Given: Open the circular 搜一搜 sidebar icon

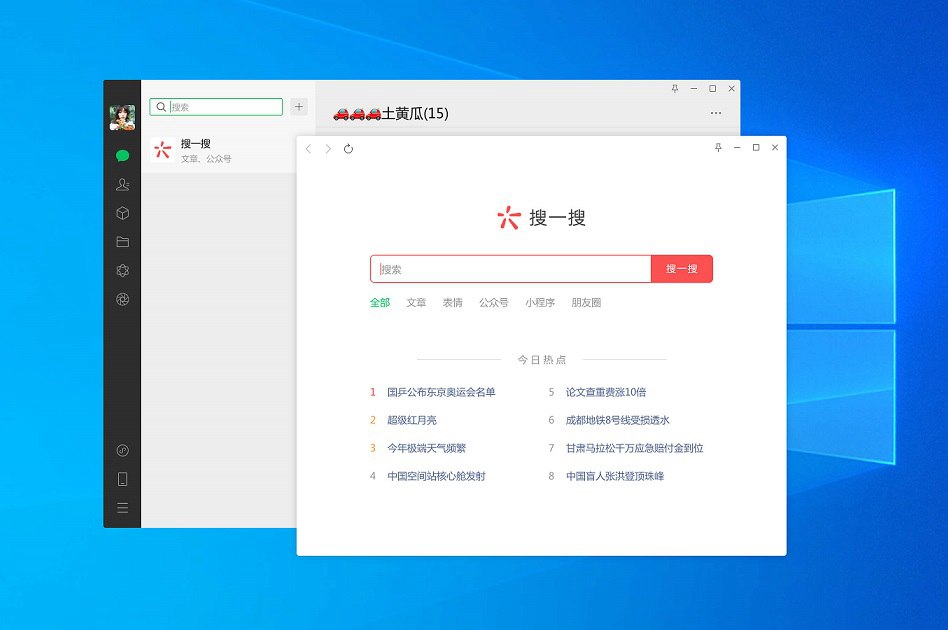Looking at the screenshot, I should [122, 451].
